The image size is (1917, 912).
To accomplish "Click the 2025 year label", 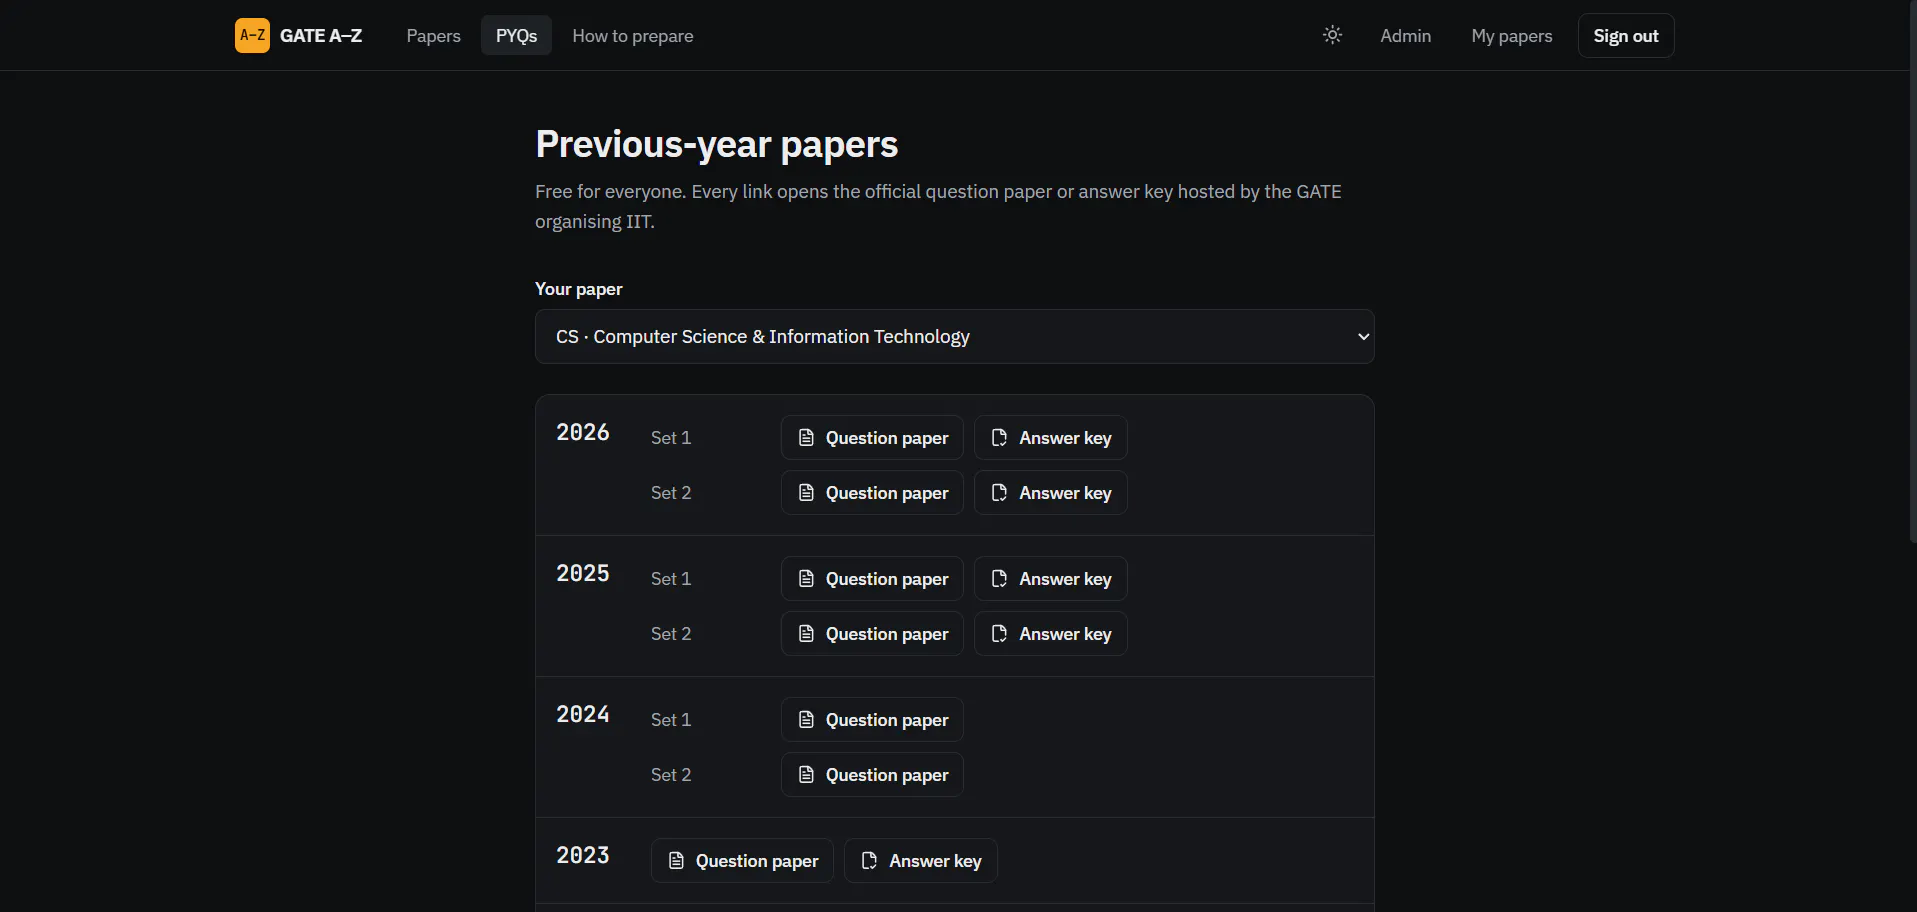I will pos(582,573).
